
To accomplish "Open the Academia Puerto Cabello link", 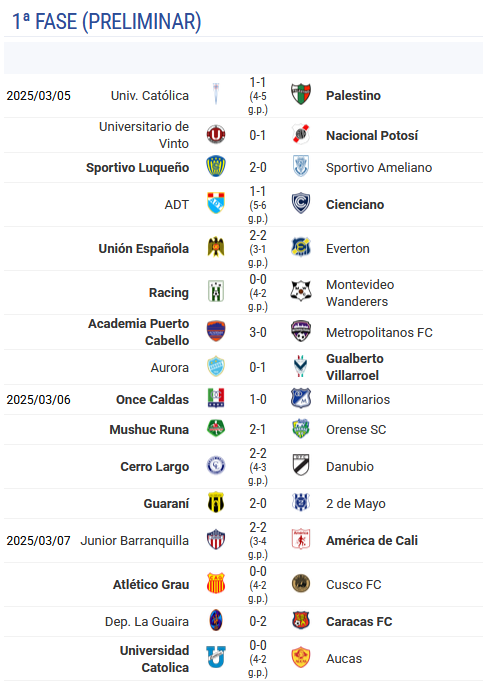I will (138, 332).
